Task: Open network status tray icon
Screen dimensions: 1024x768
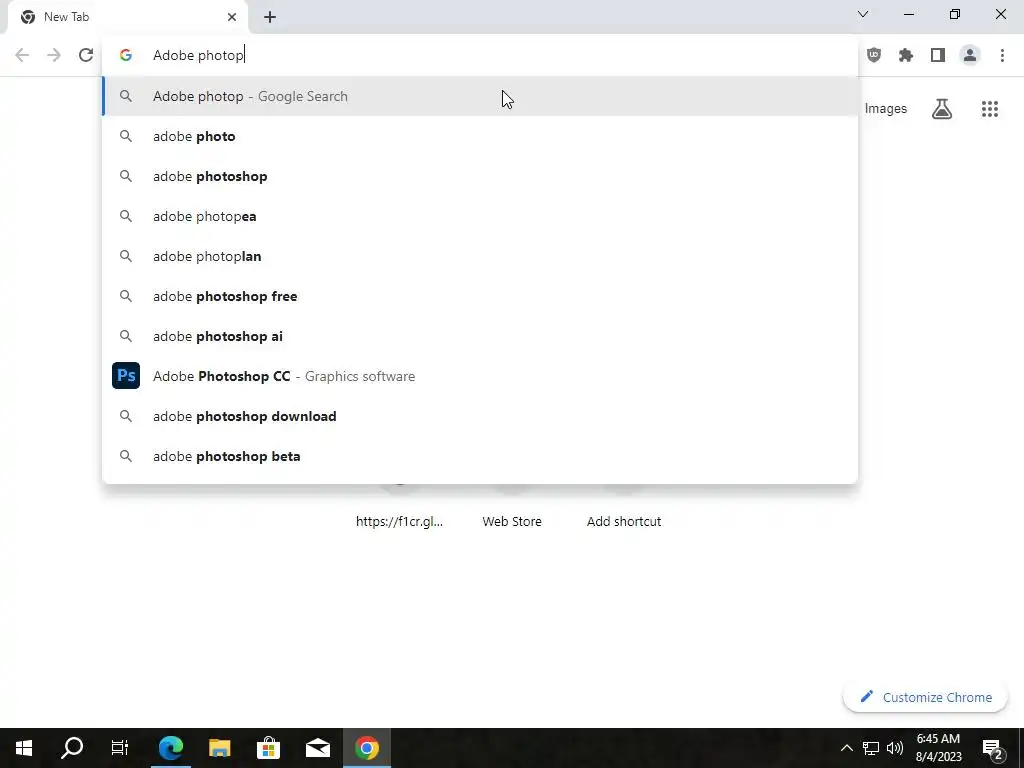Action: point(871,748)
